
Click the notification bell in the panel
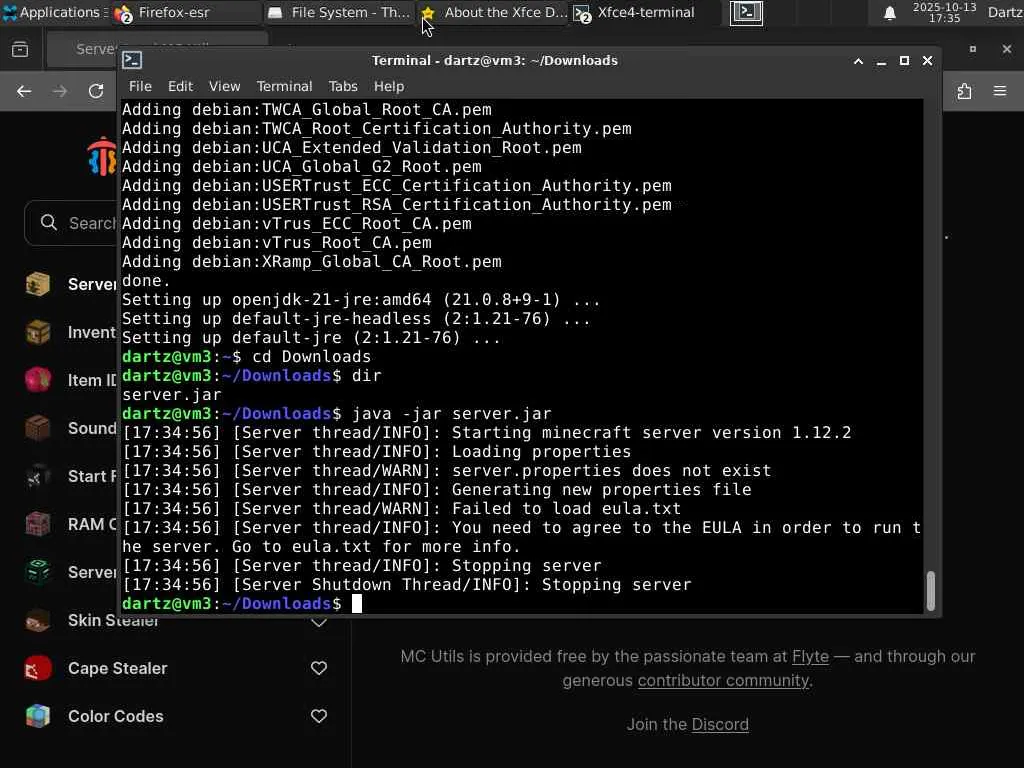click(x=889, y=13)
